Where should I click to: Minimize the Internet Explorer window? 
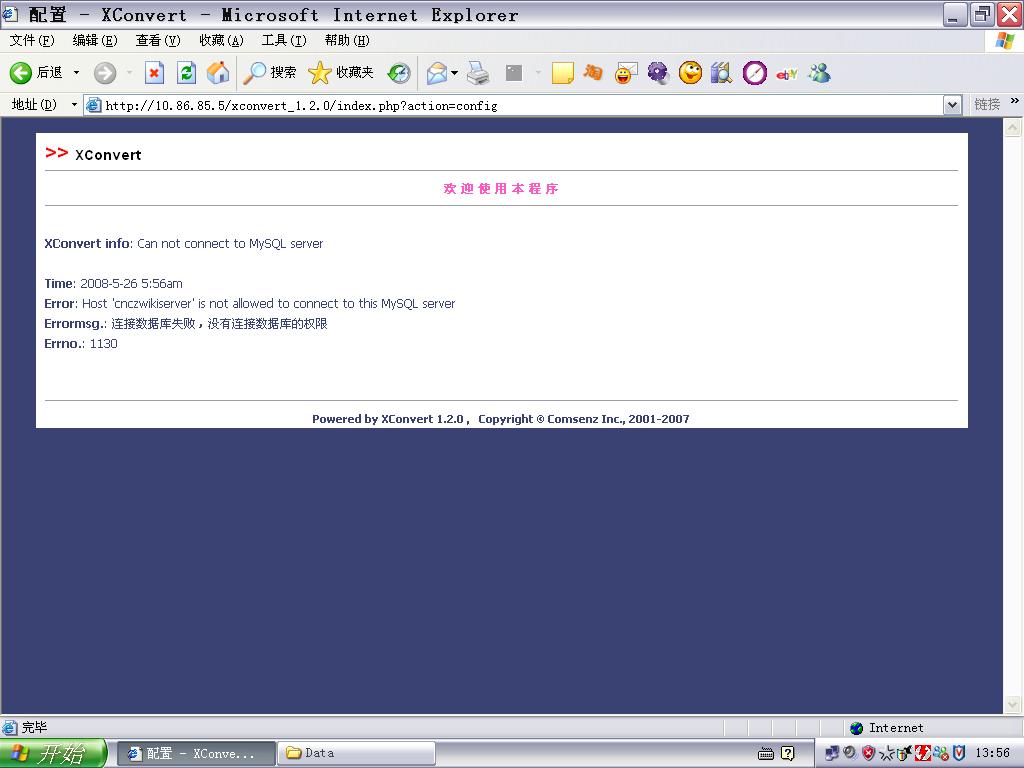tap(954, 14)
